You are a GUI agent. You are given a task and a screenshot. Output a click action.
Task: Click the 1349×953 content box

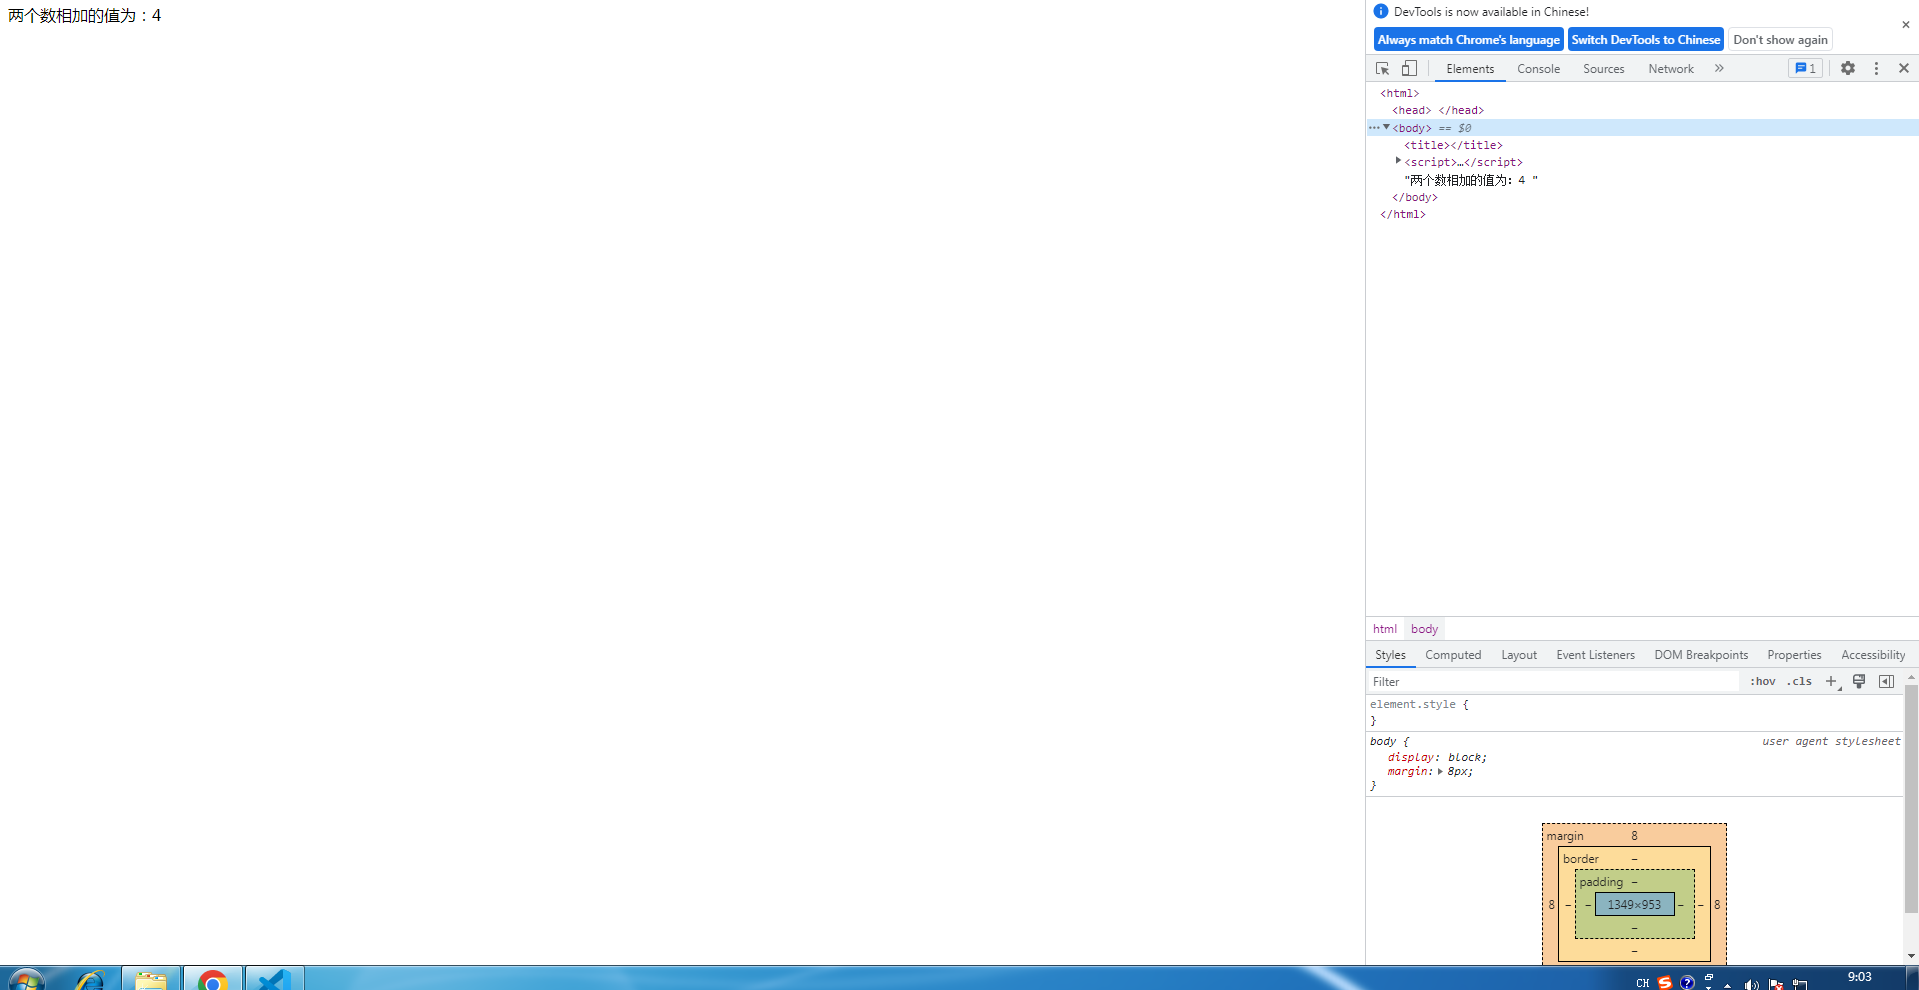tap(1634, 905)
